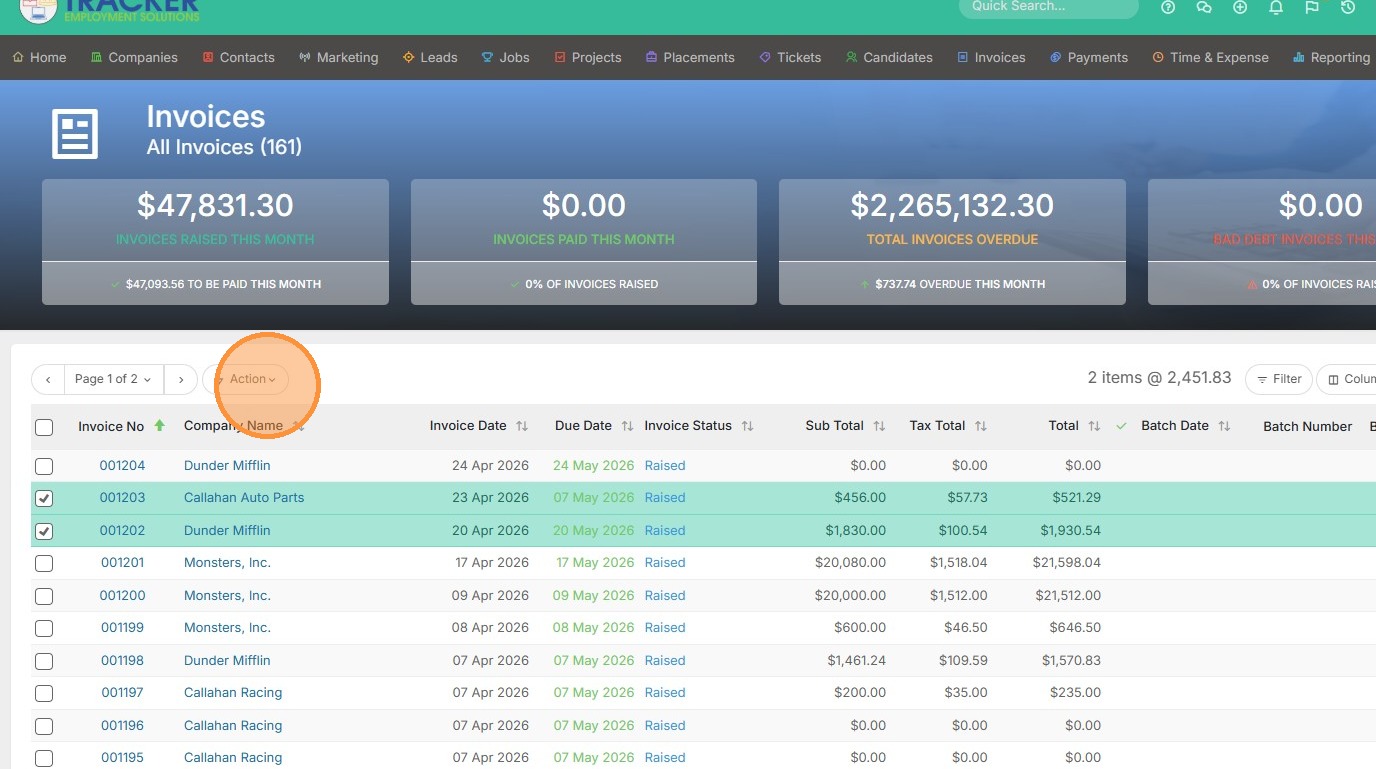Click the Invoices Raised This Month card
Image resolution: width=1376 pixels, height=769 pixels.
[x=215, y=242]
